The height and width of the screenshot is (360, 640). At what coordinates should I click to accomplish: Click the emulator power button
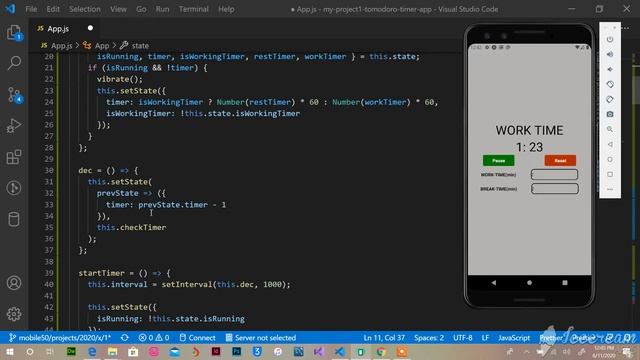pyautogui.click(x=610, y=39)
